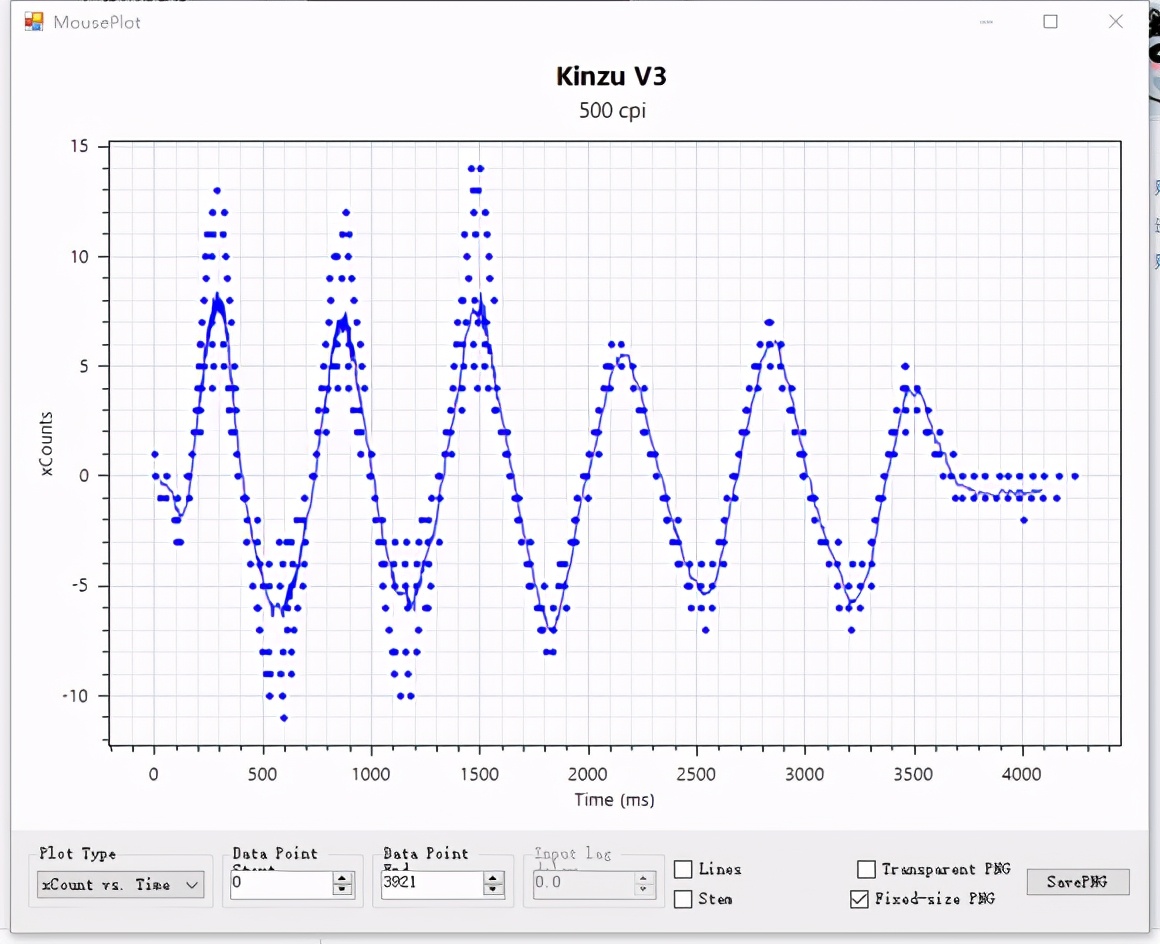Screen dimensions: 1160x944
Task: Close the MousePlot window
Action: pos(1116,21)
